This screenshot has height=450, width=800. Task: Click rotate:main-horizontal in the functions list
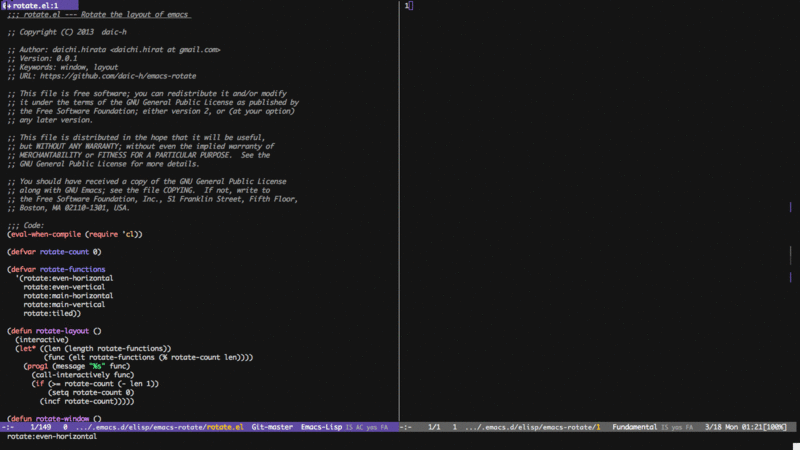pyautogui.click(x=68, y=295)
